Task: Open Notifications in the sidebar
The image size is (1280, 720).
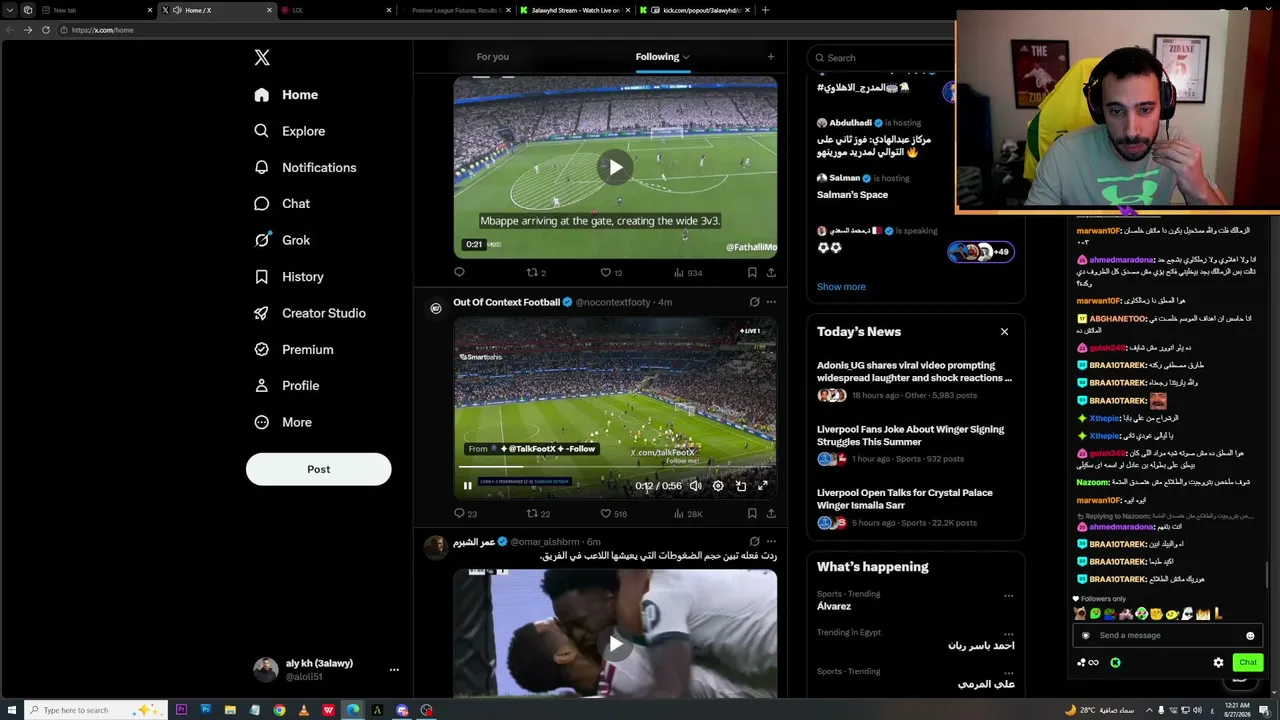Action: 305,167
